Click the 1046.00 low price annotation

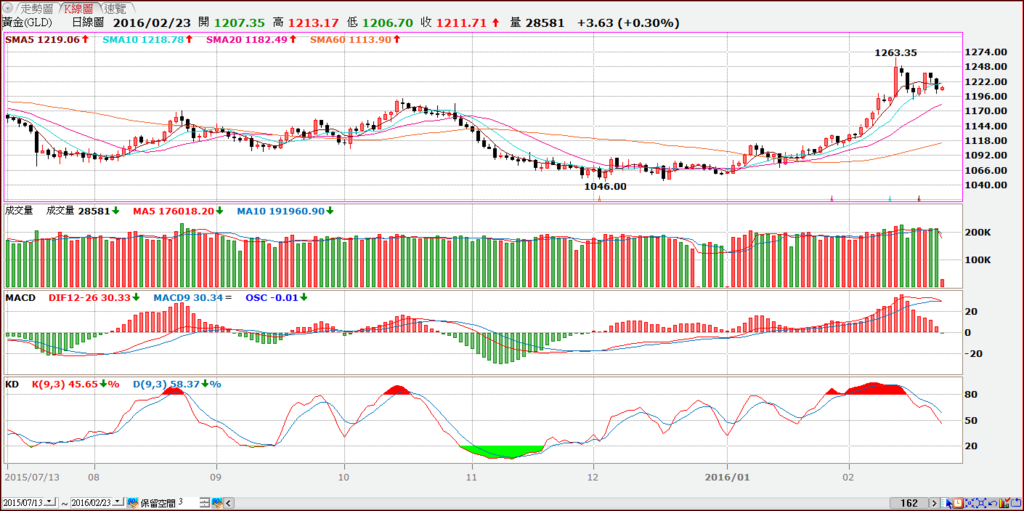tap(605, 186)
